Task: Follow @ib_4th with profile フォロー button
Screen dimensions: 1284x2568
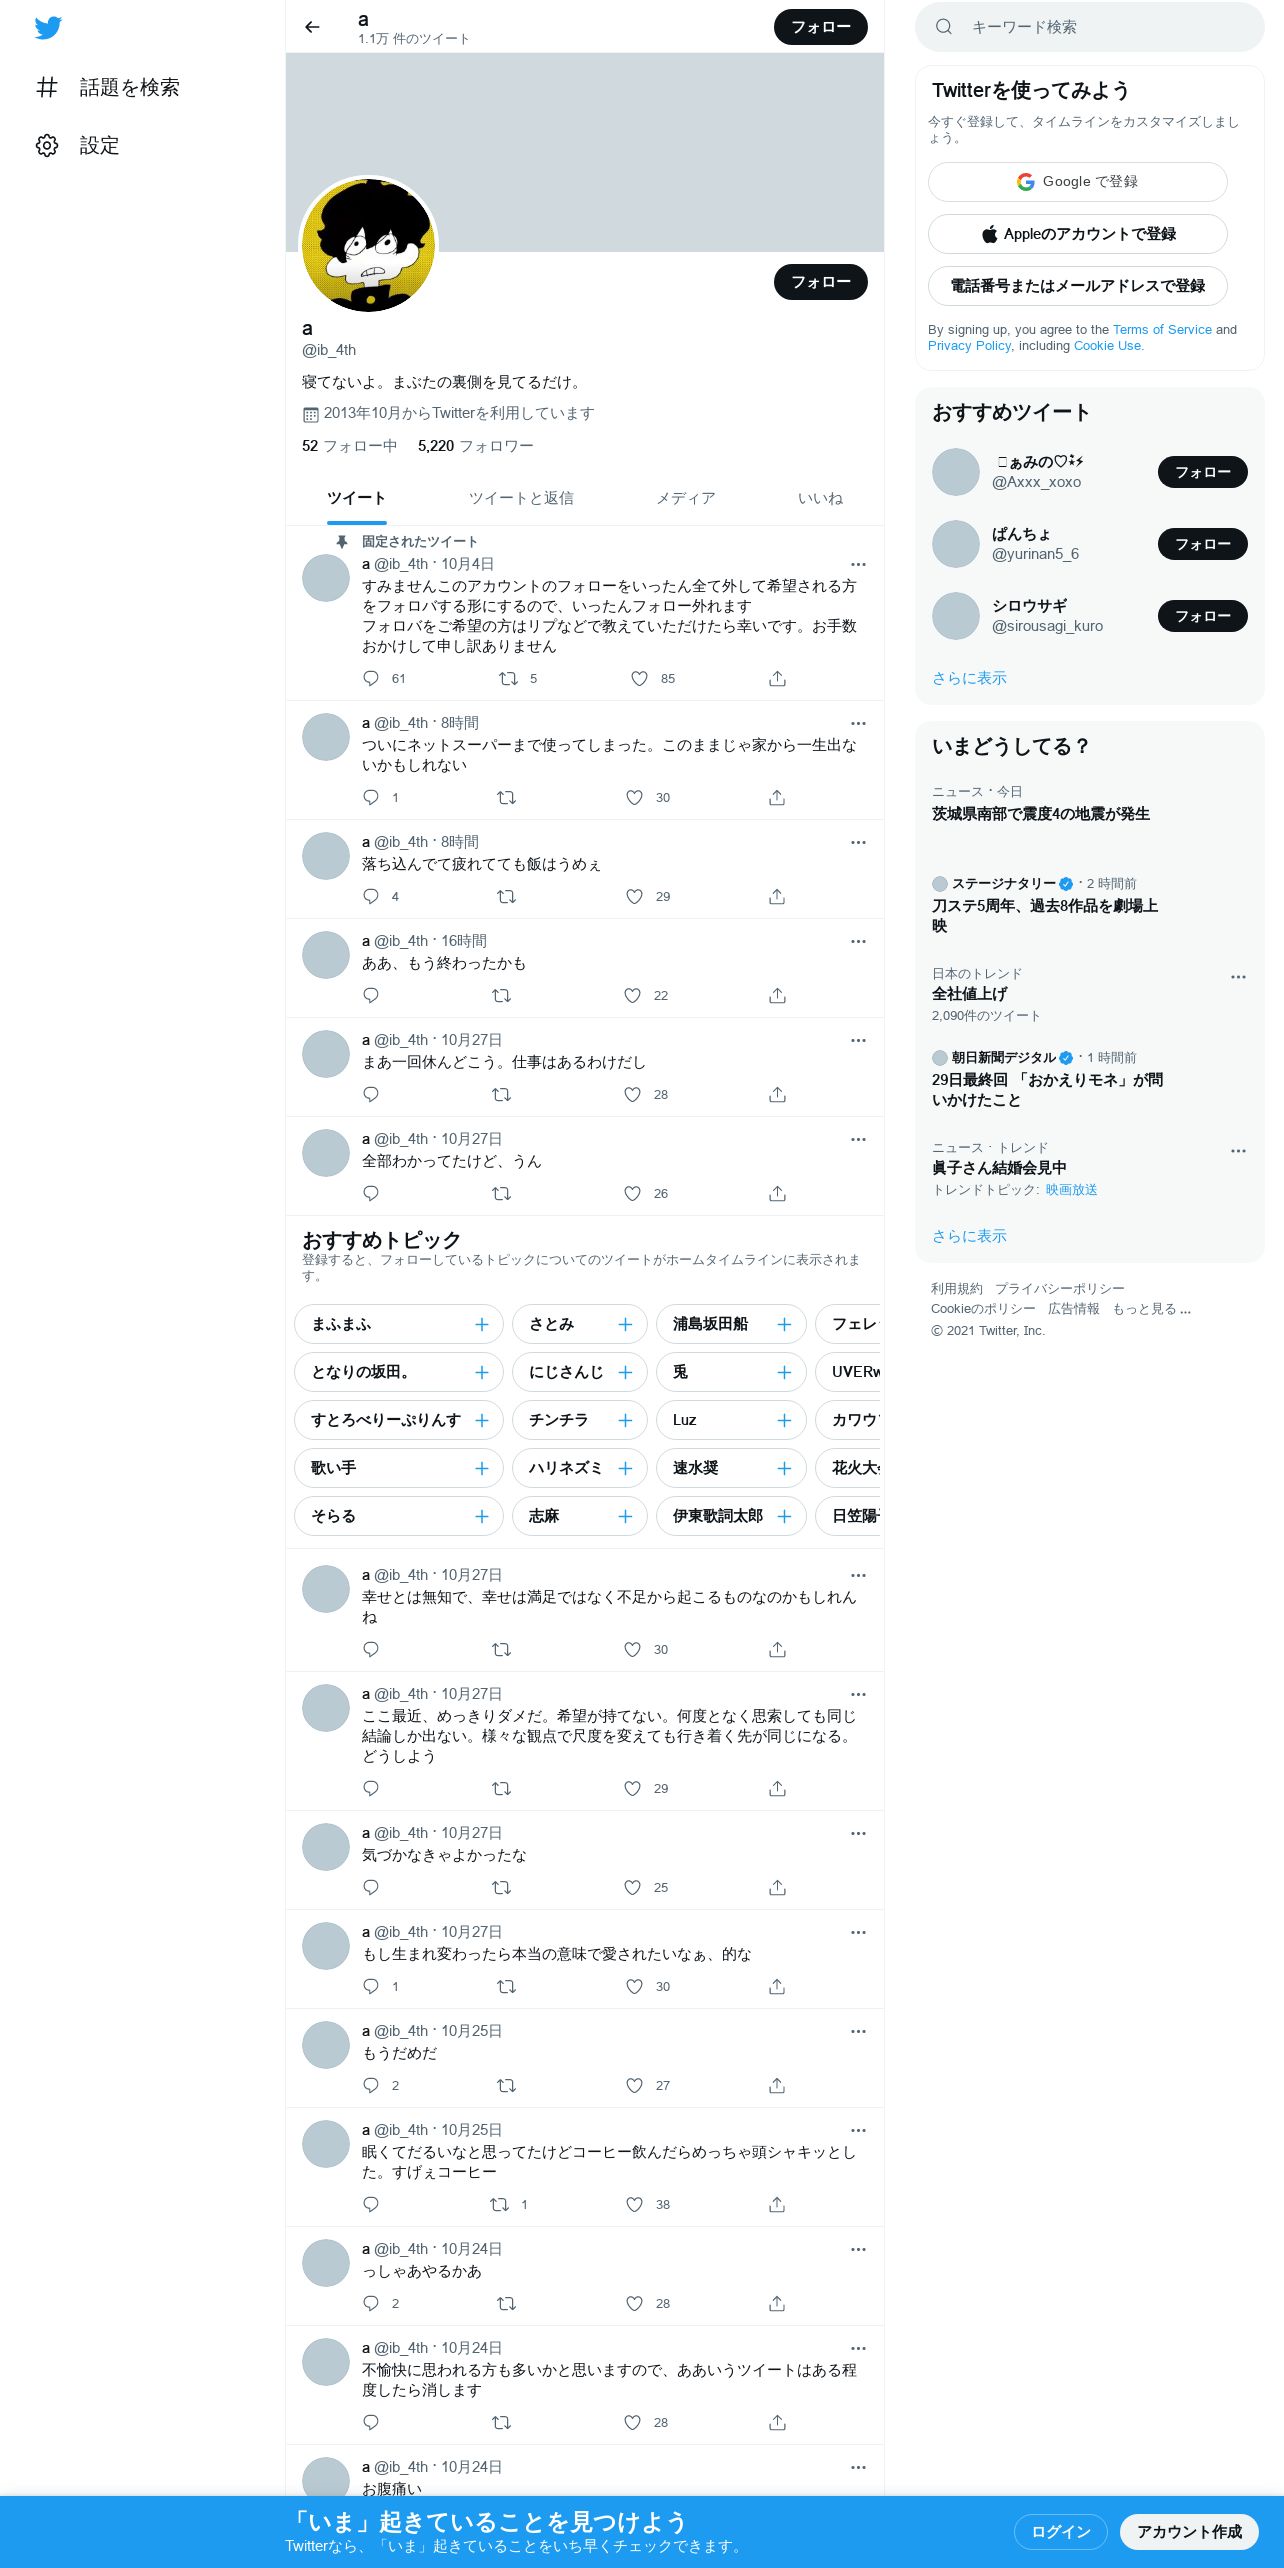Action: [x=821, y=282]
